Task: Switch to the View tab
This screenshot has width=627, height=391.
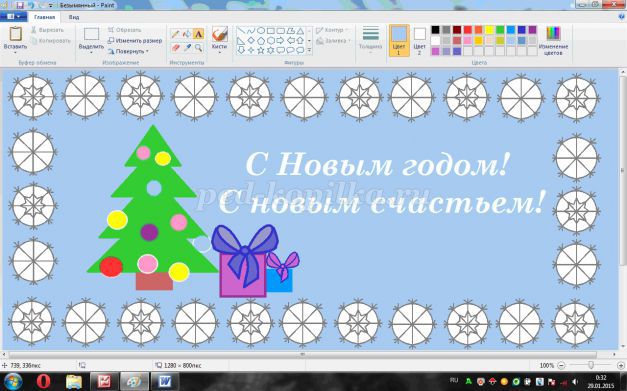Action: point(74,17)
